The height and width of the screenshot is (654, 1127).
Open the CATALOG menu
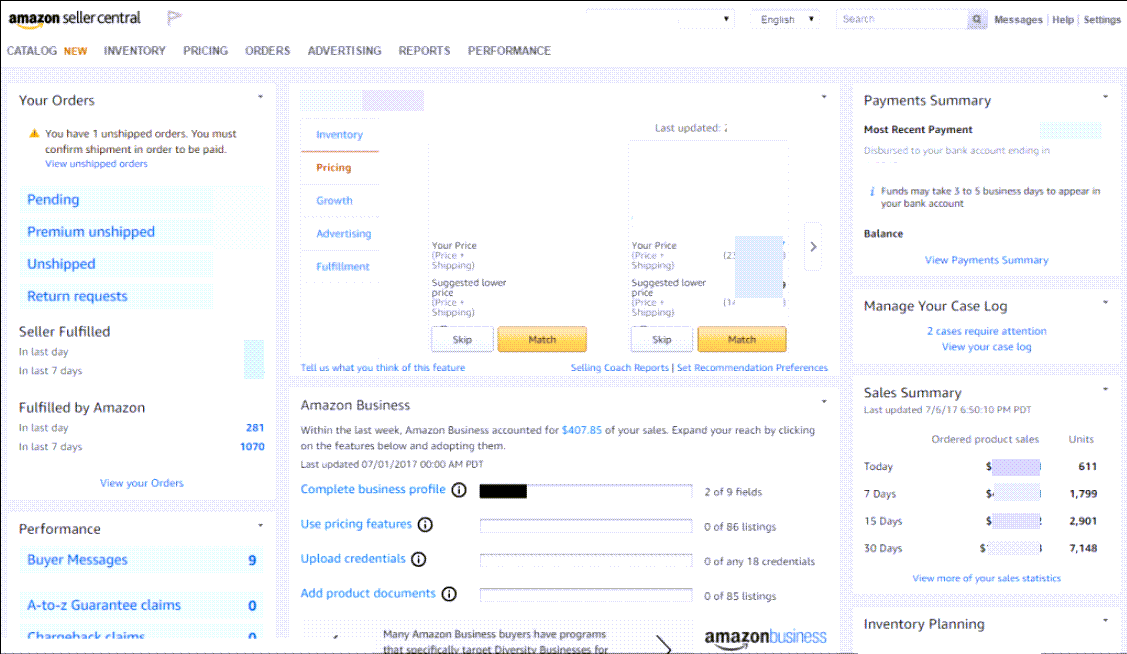(x=32, y=51)
